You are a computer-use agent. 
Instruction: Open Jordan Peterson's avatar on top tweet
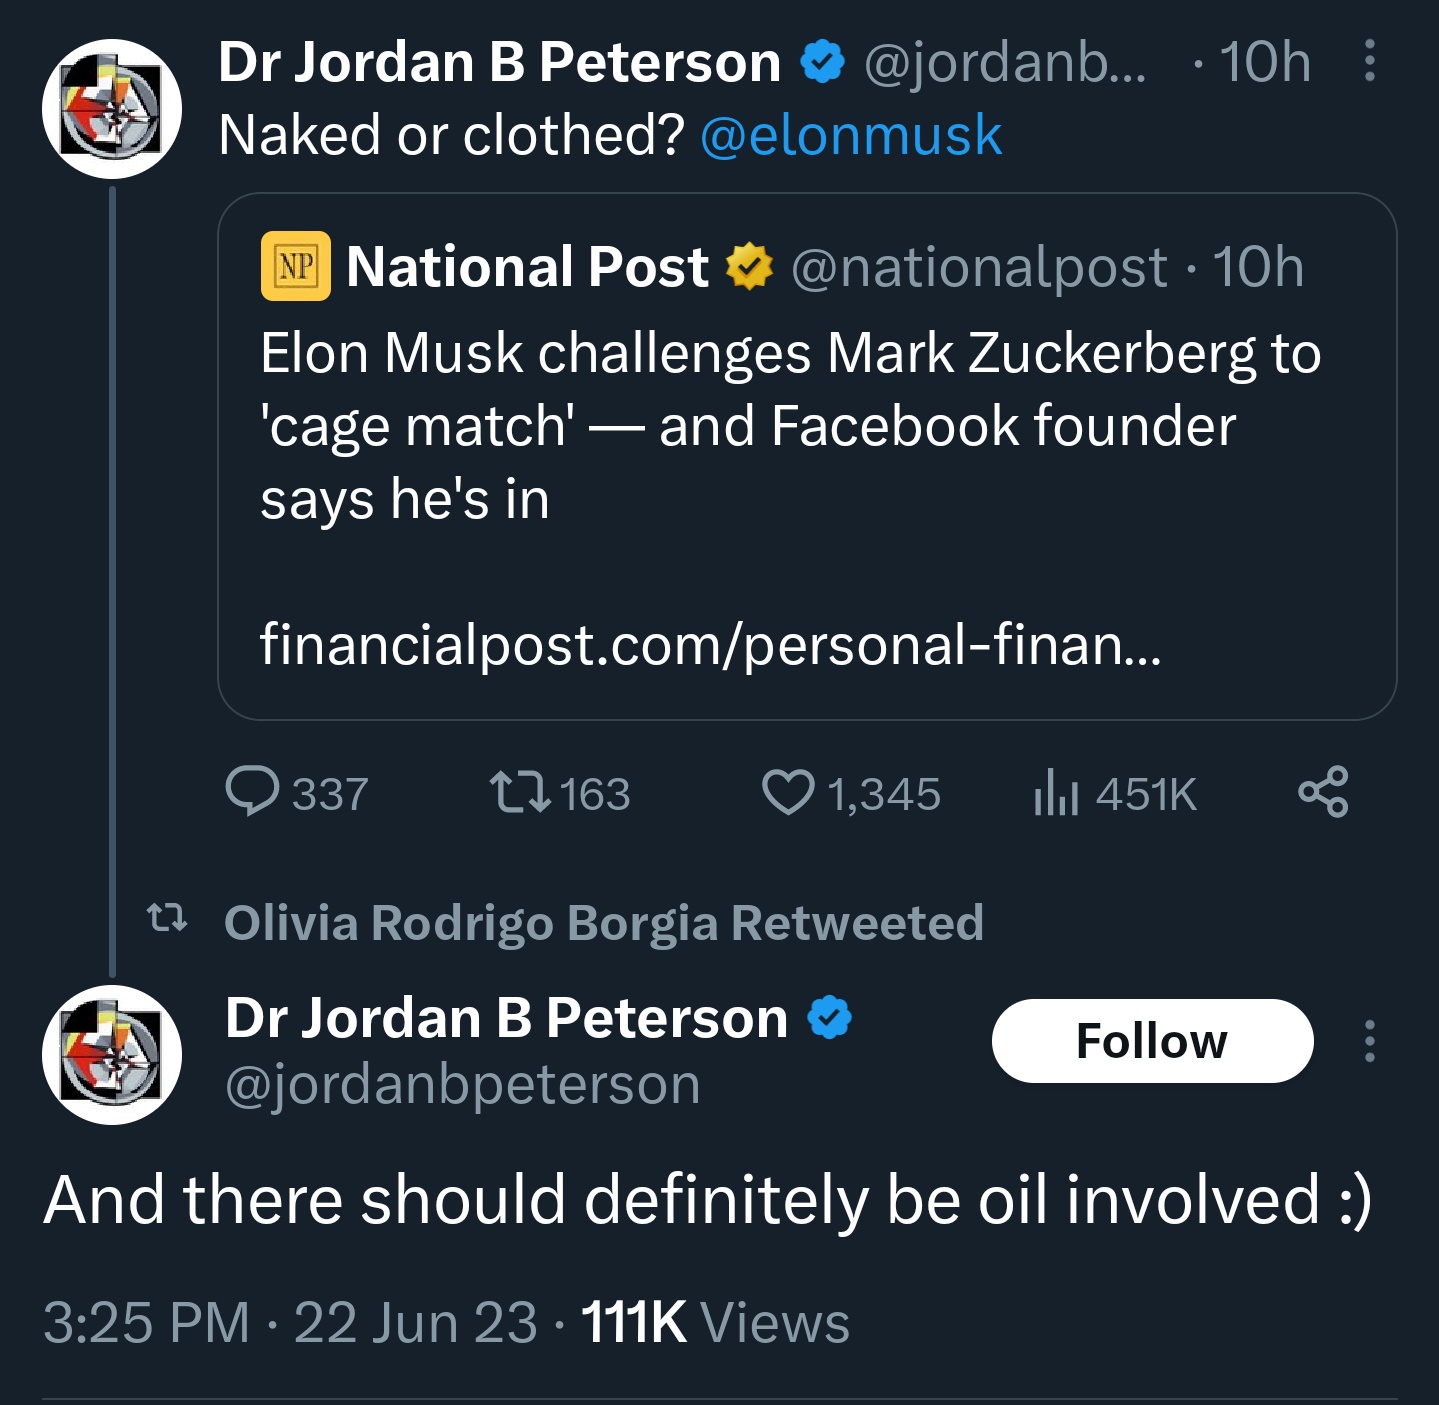click(x=112, y=109)
